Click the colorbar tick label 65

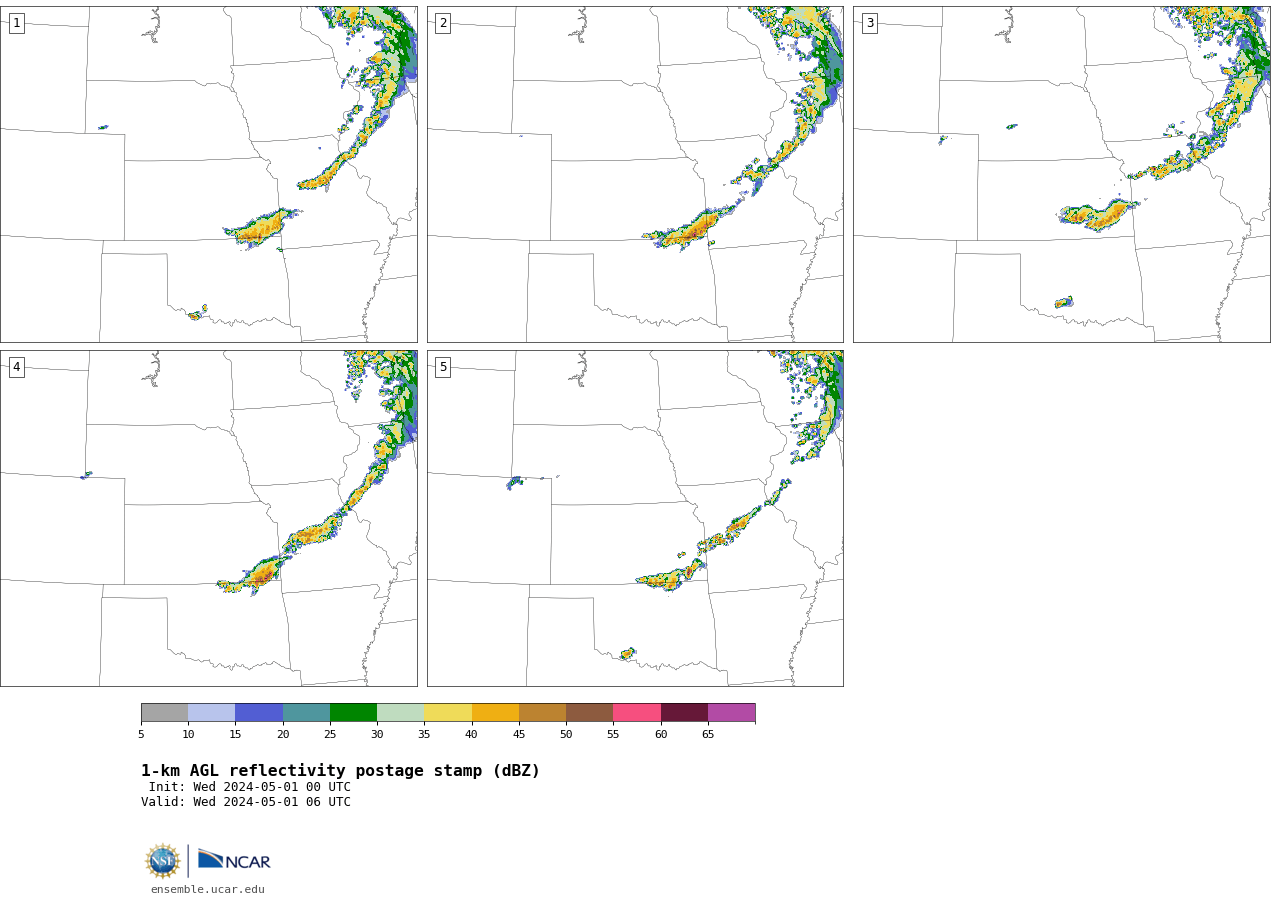tap(708, 735)
